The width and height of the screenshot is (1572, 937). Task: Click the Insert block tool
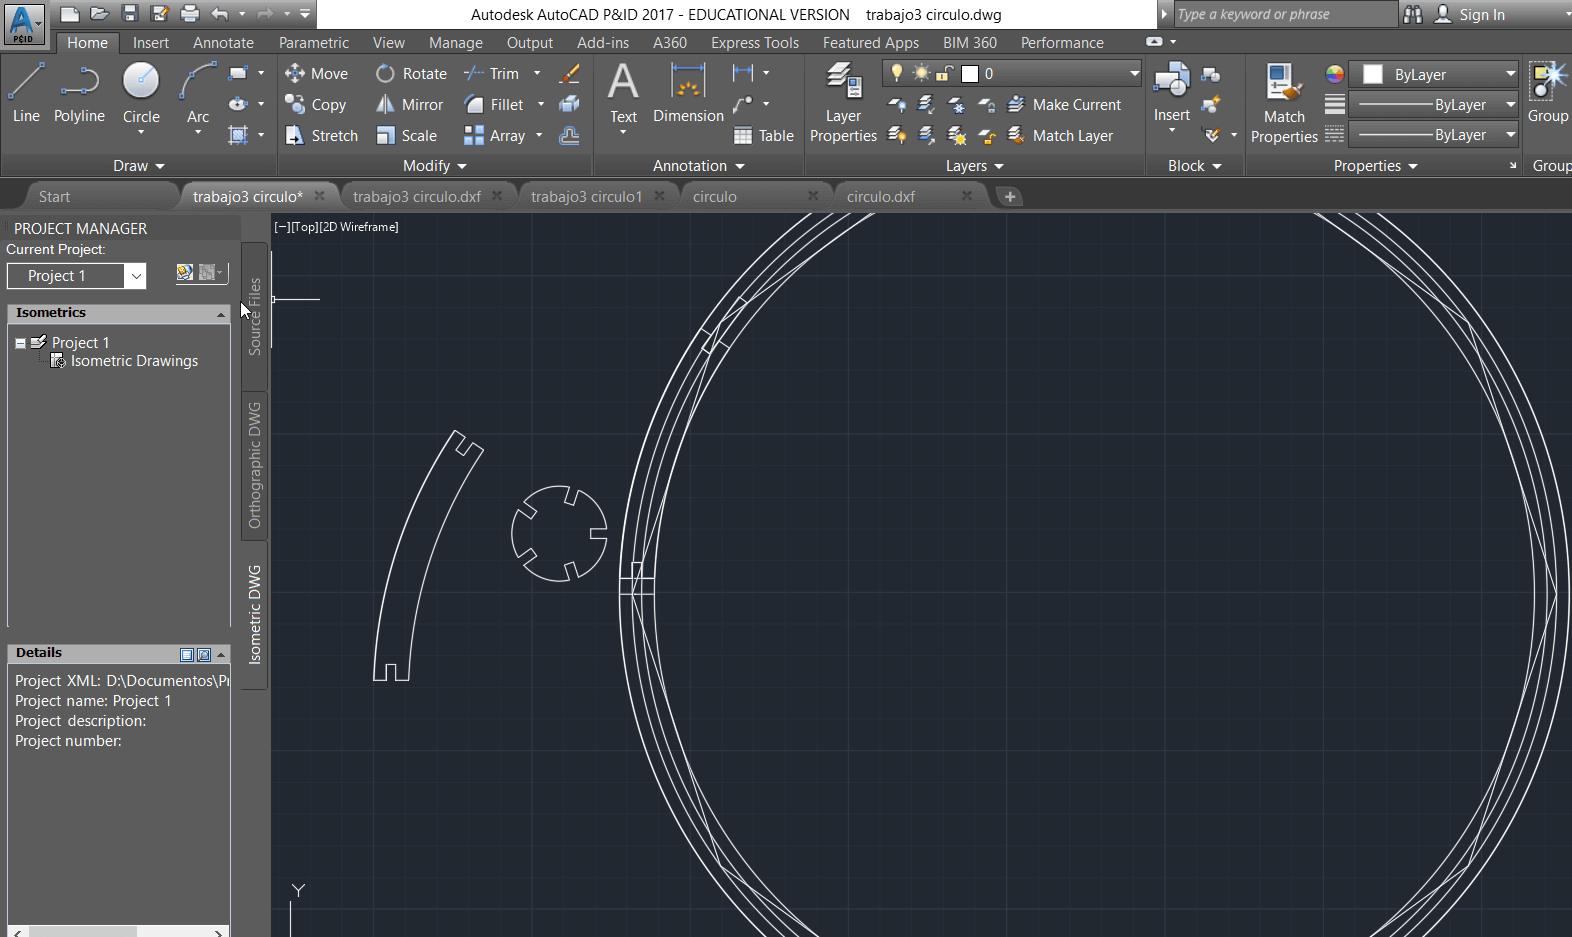tap(1171, 93)
